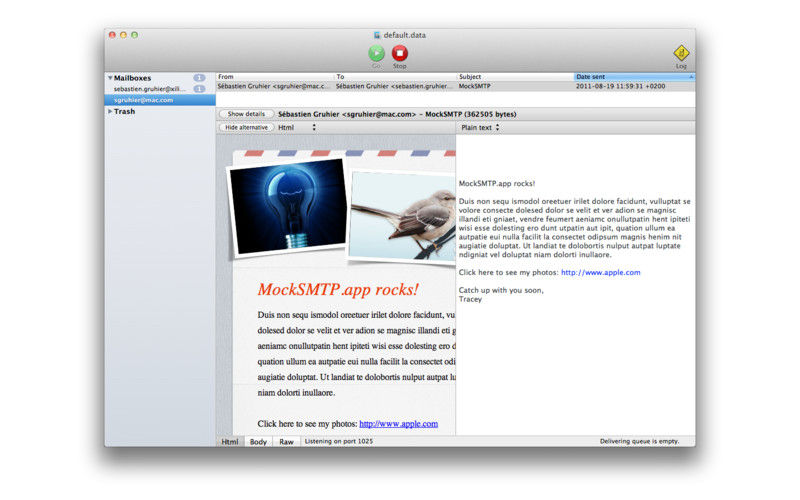This screenshot has height=500, width=800.
Task: Open the apple.com link in plain text pane
Action: point(601,272)
